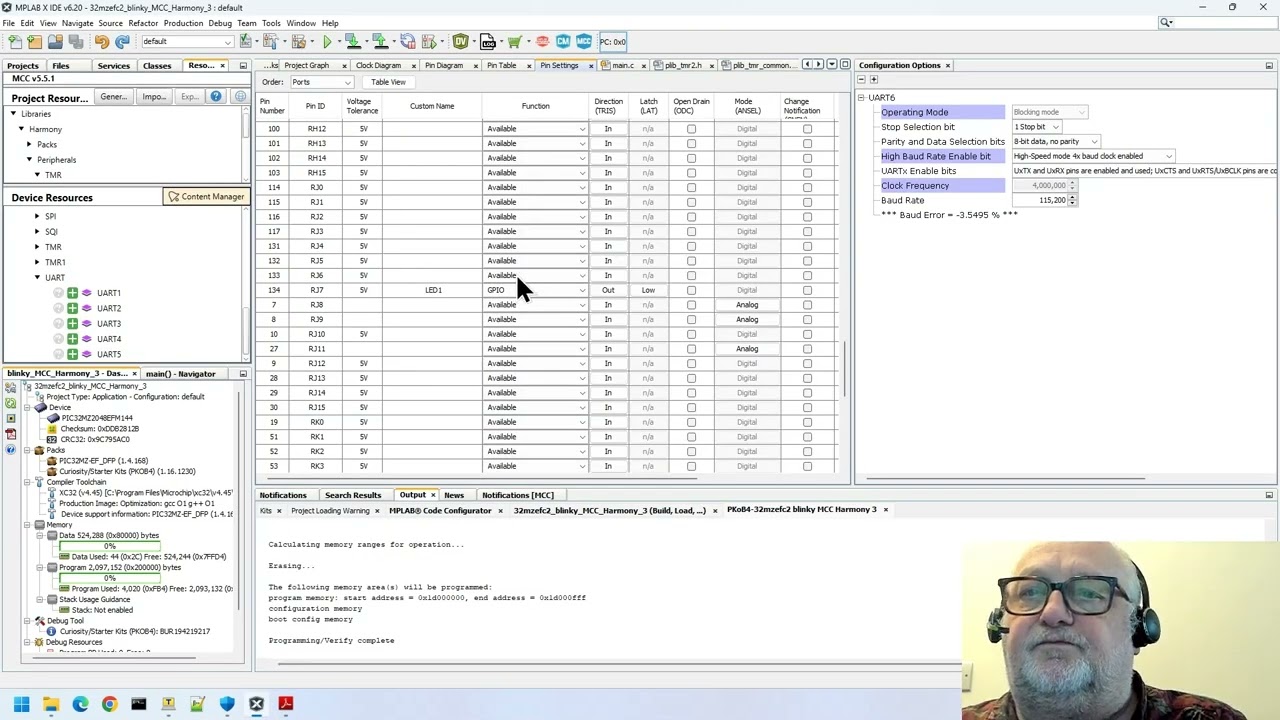Click the globe icon in Project Resources

tap(240, 97)
